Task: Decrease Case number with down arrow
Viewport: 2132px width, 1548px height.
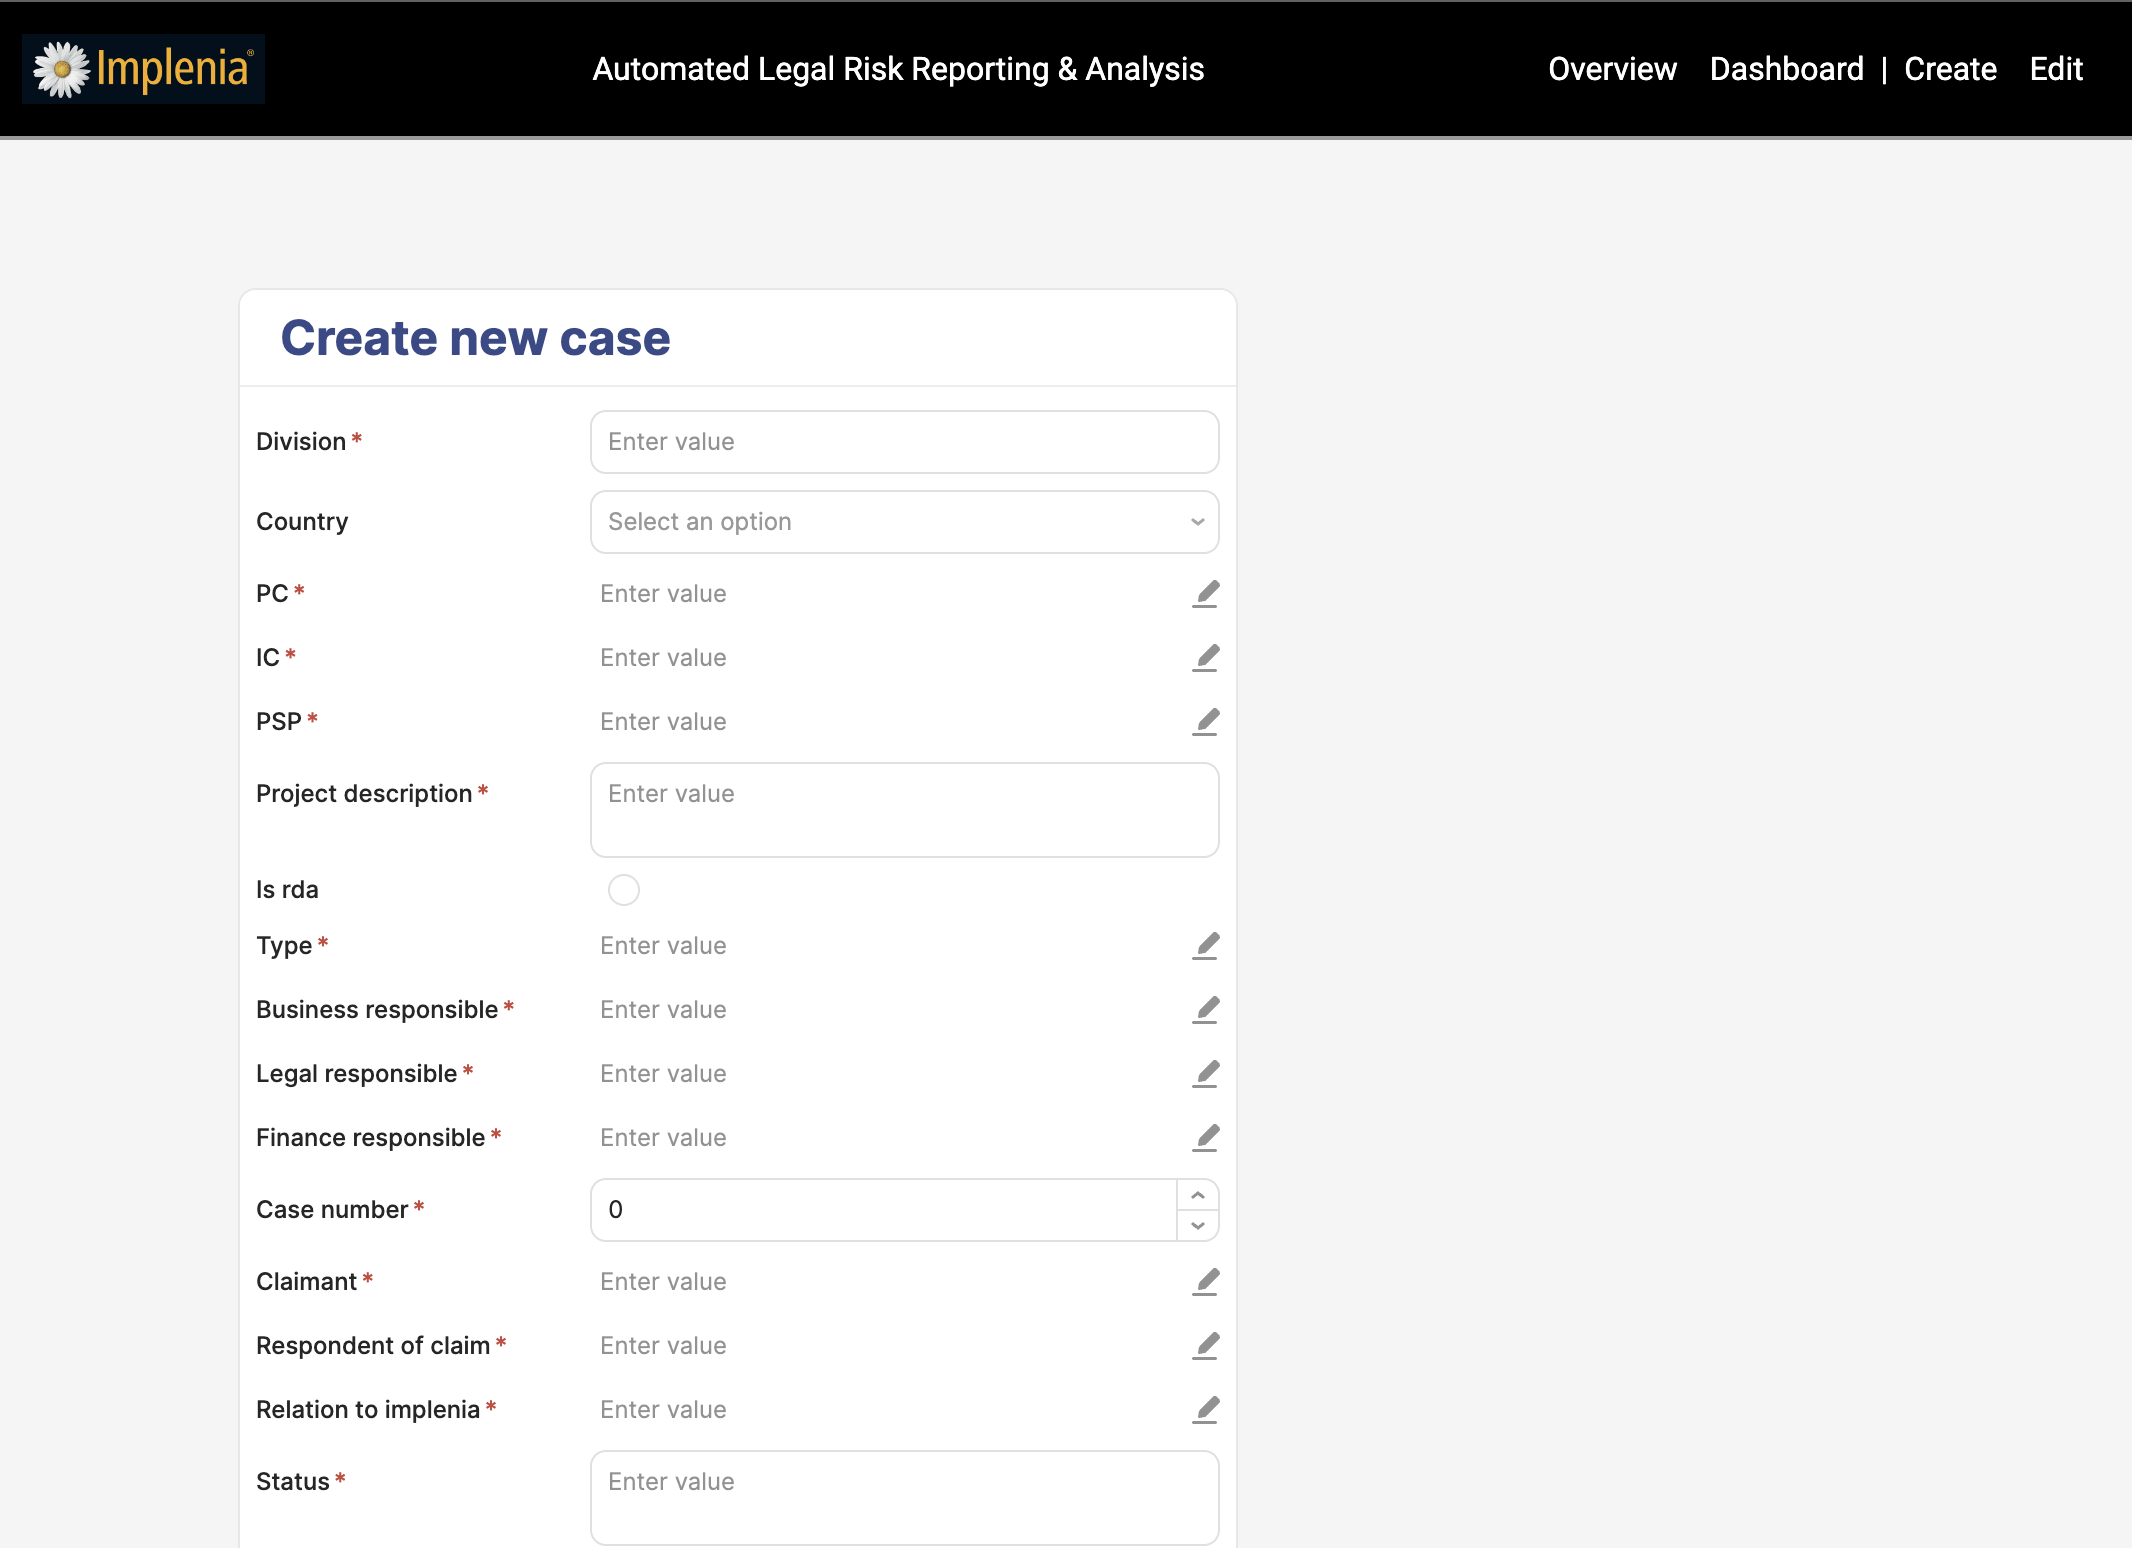Action: point(1197,1225)
